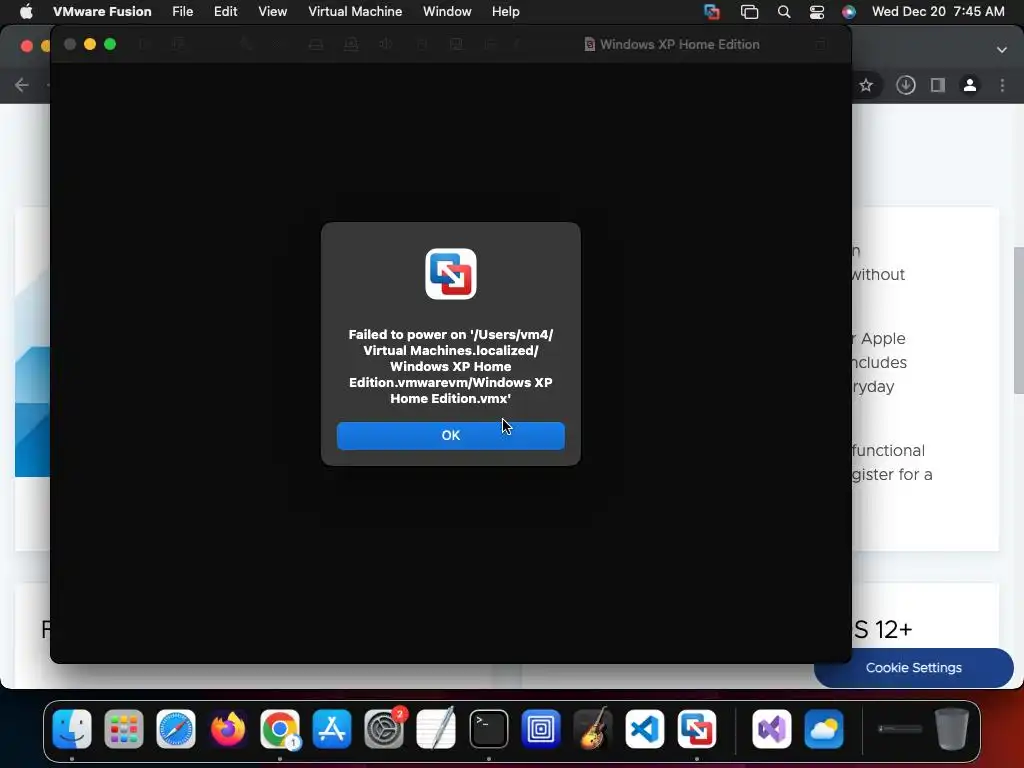Open Visual Studio Code from the Dock

pyautogui.click(x=645, y=729)
